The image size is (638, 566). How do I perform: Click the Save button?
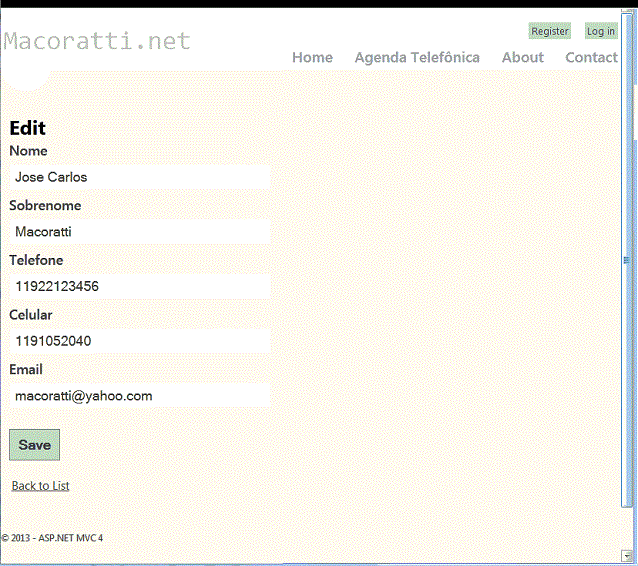pos(35,445)
